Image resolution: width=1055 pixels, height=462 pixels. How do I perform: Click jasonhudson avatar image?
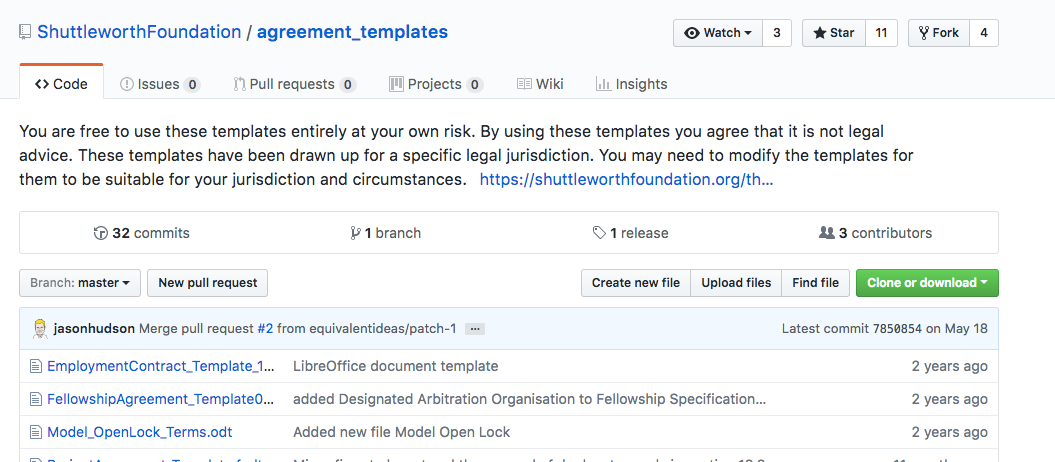(x=40, y=329)
